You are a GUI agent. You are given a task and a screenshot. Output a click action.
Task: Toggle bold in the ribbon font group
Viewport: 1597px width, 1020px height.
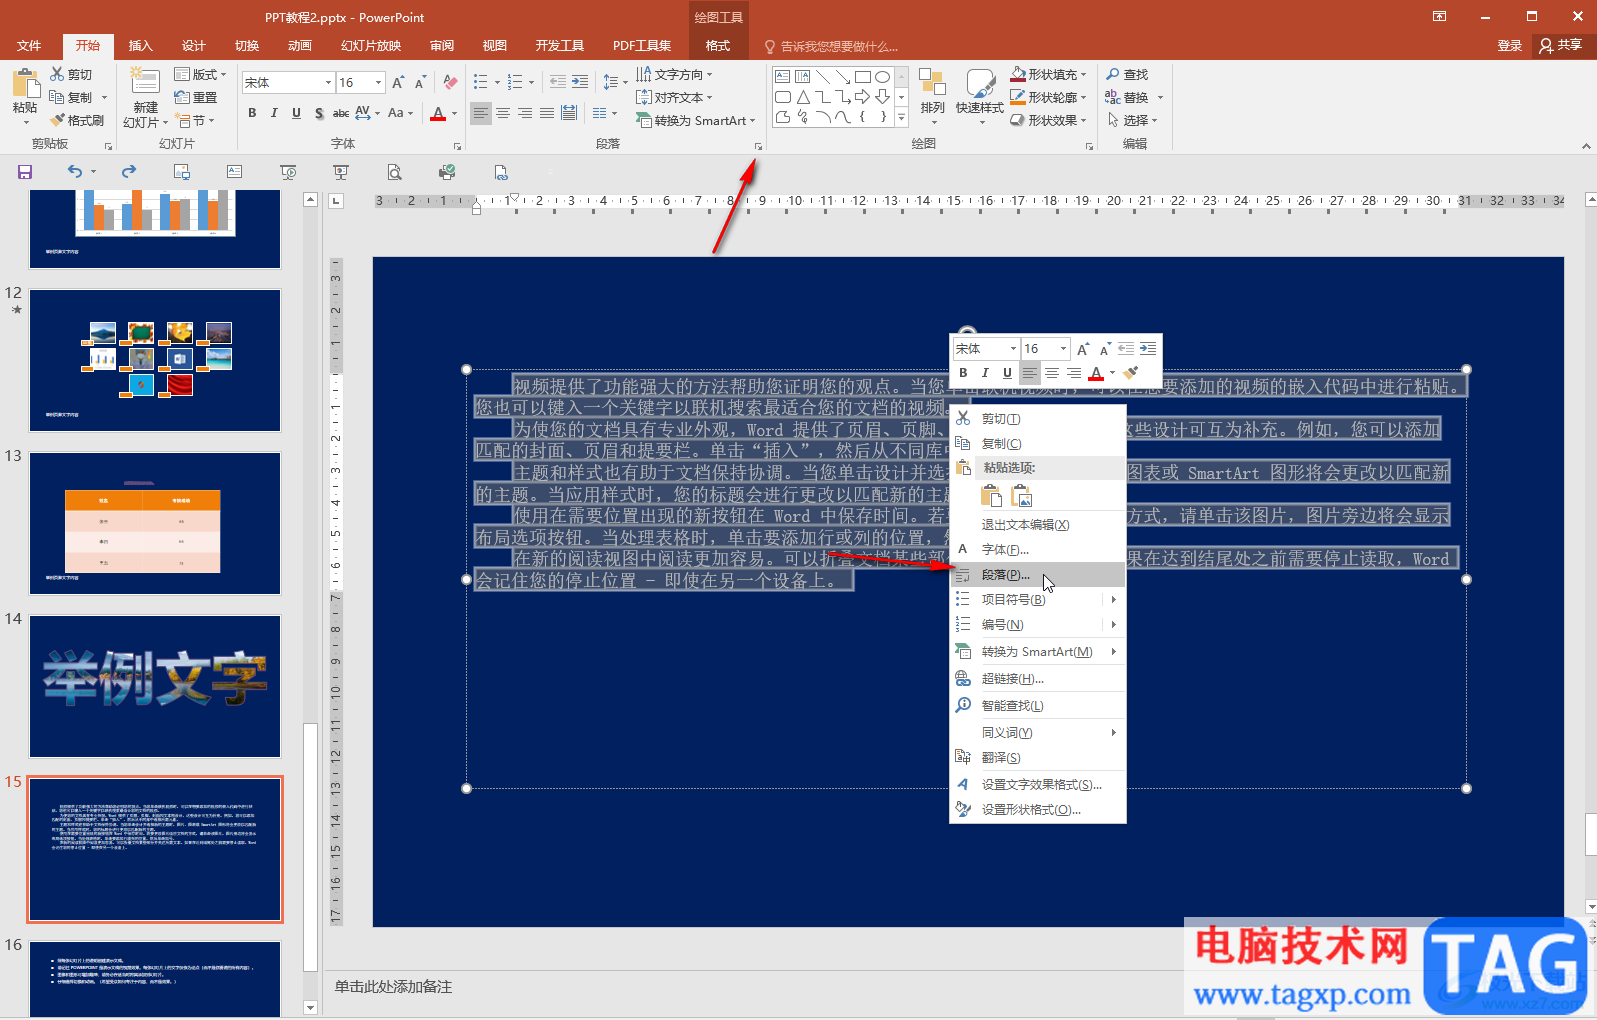tap(252, 113)
